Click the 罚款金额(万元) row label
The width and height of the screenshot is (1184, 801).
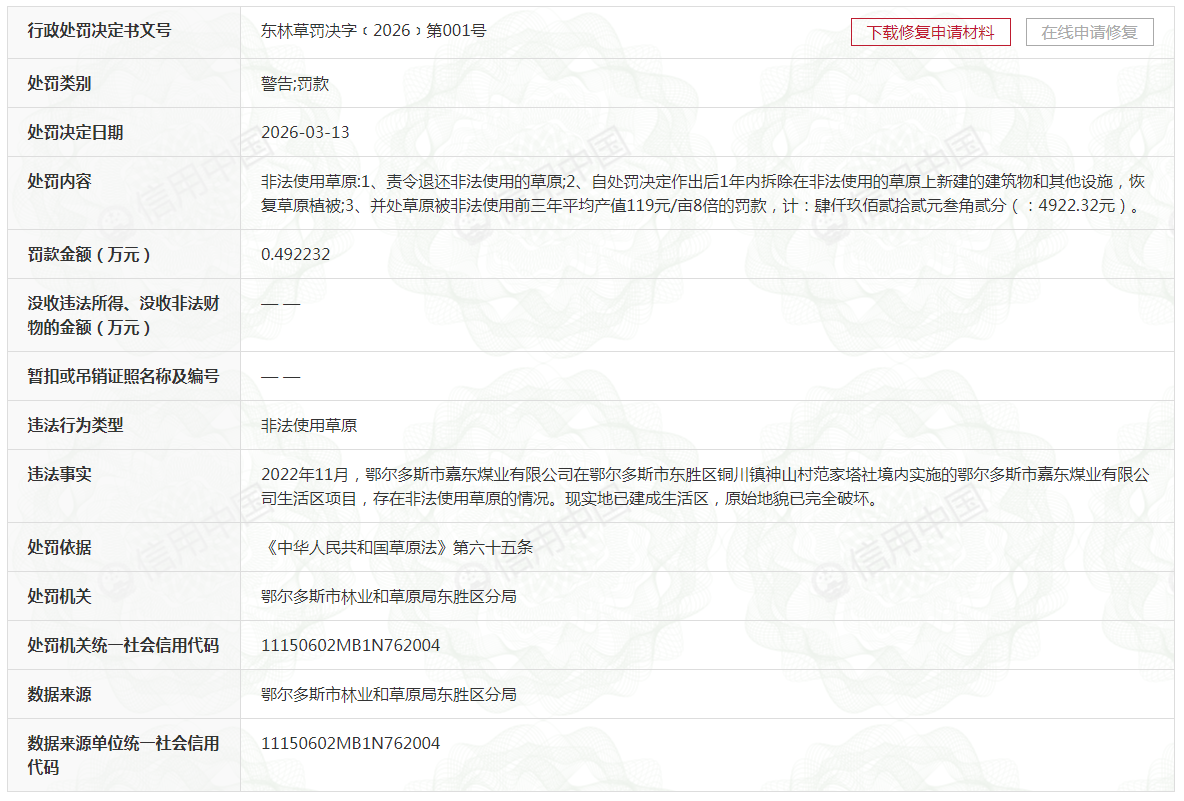point(90,255)
